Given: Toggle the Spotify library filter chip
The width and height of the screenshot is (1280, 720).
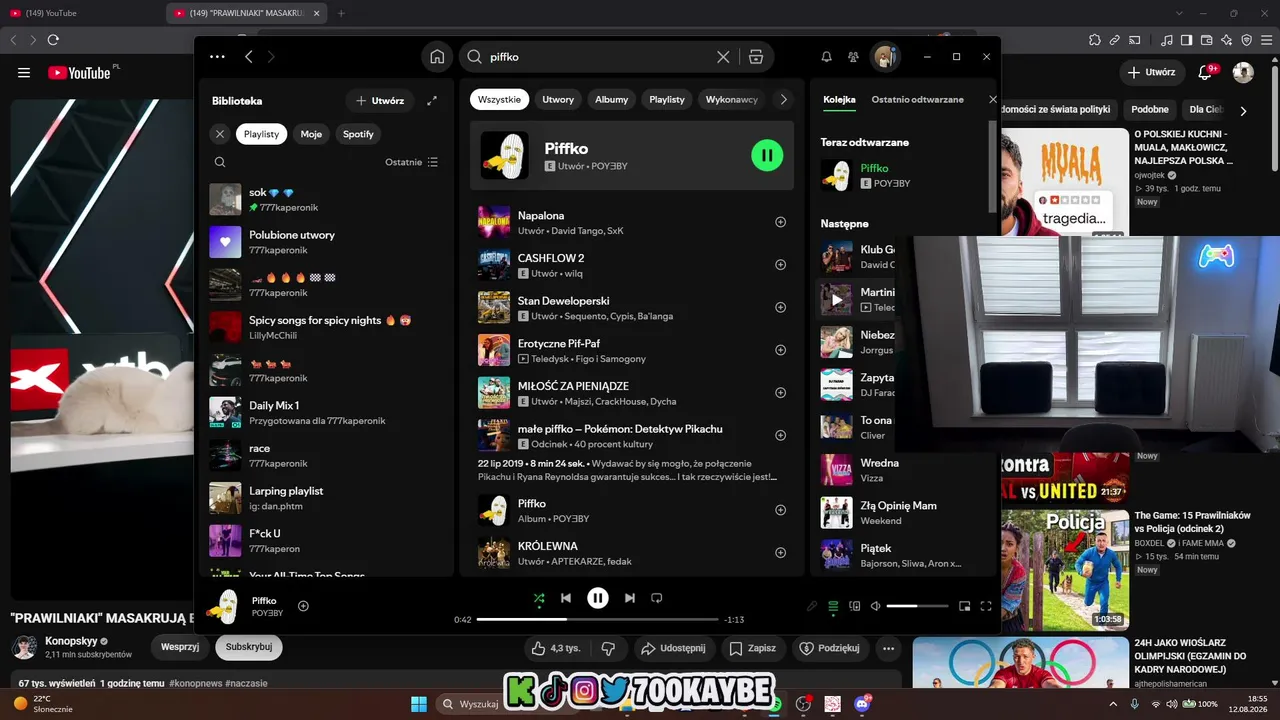Looking at the screenshot, I should 358,134.
